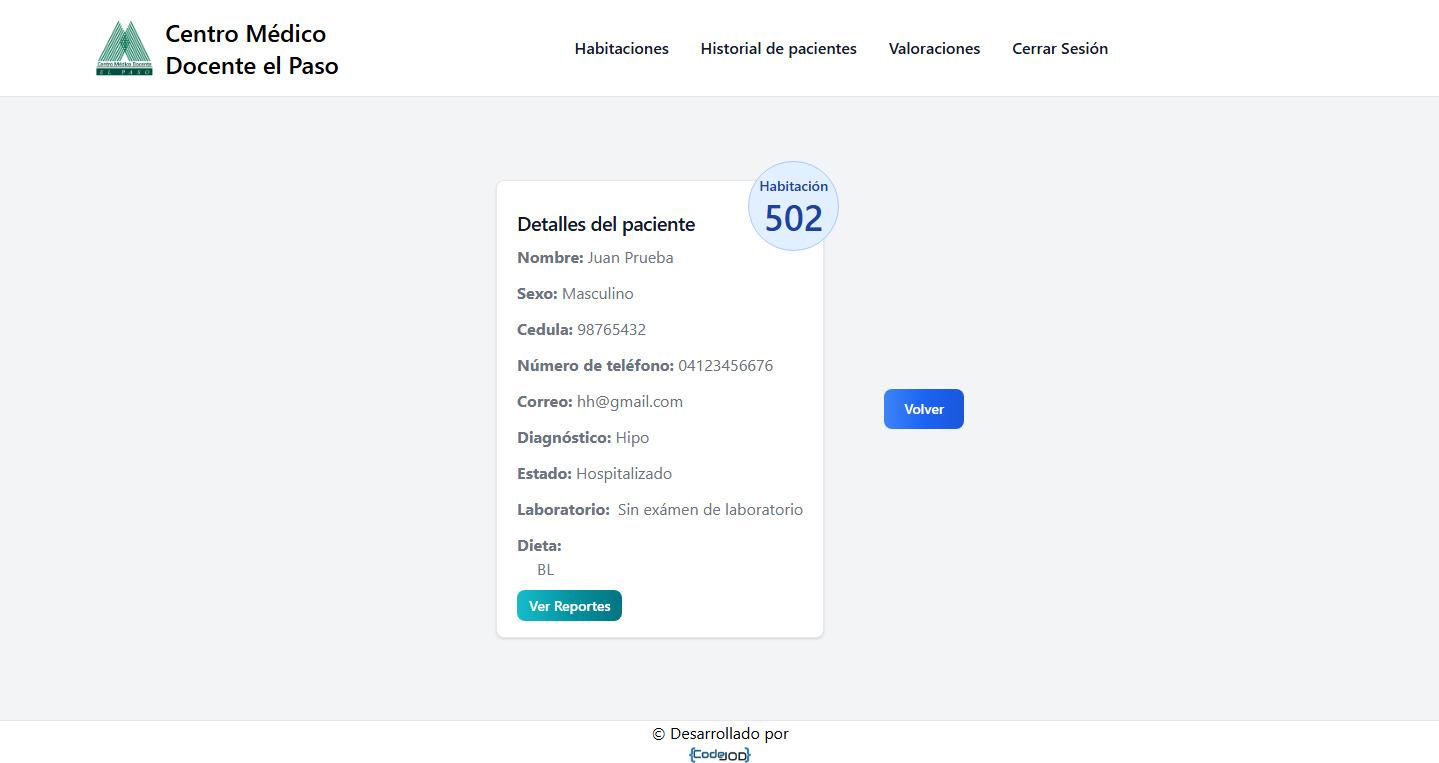
Task: Select the Detalles del paciente heading
Action: (606, 224)
